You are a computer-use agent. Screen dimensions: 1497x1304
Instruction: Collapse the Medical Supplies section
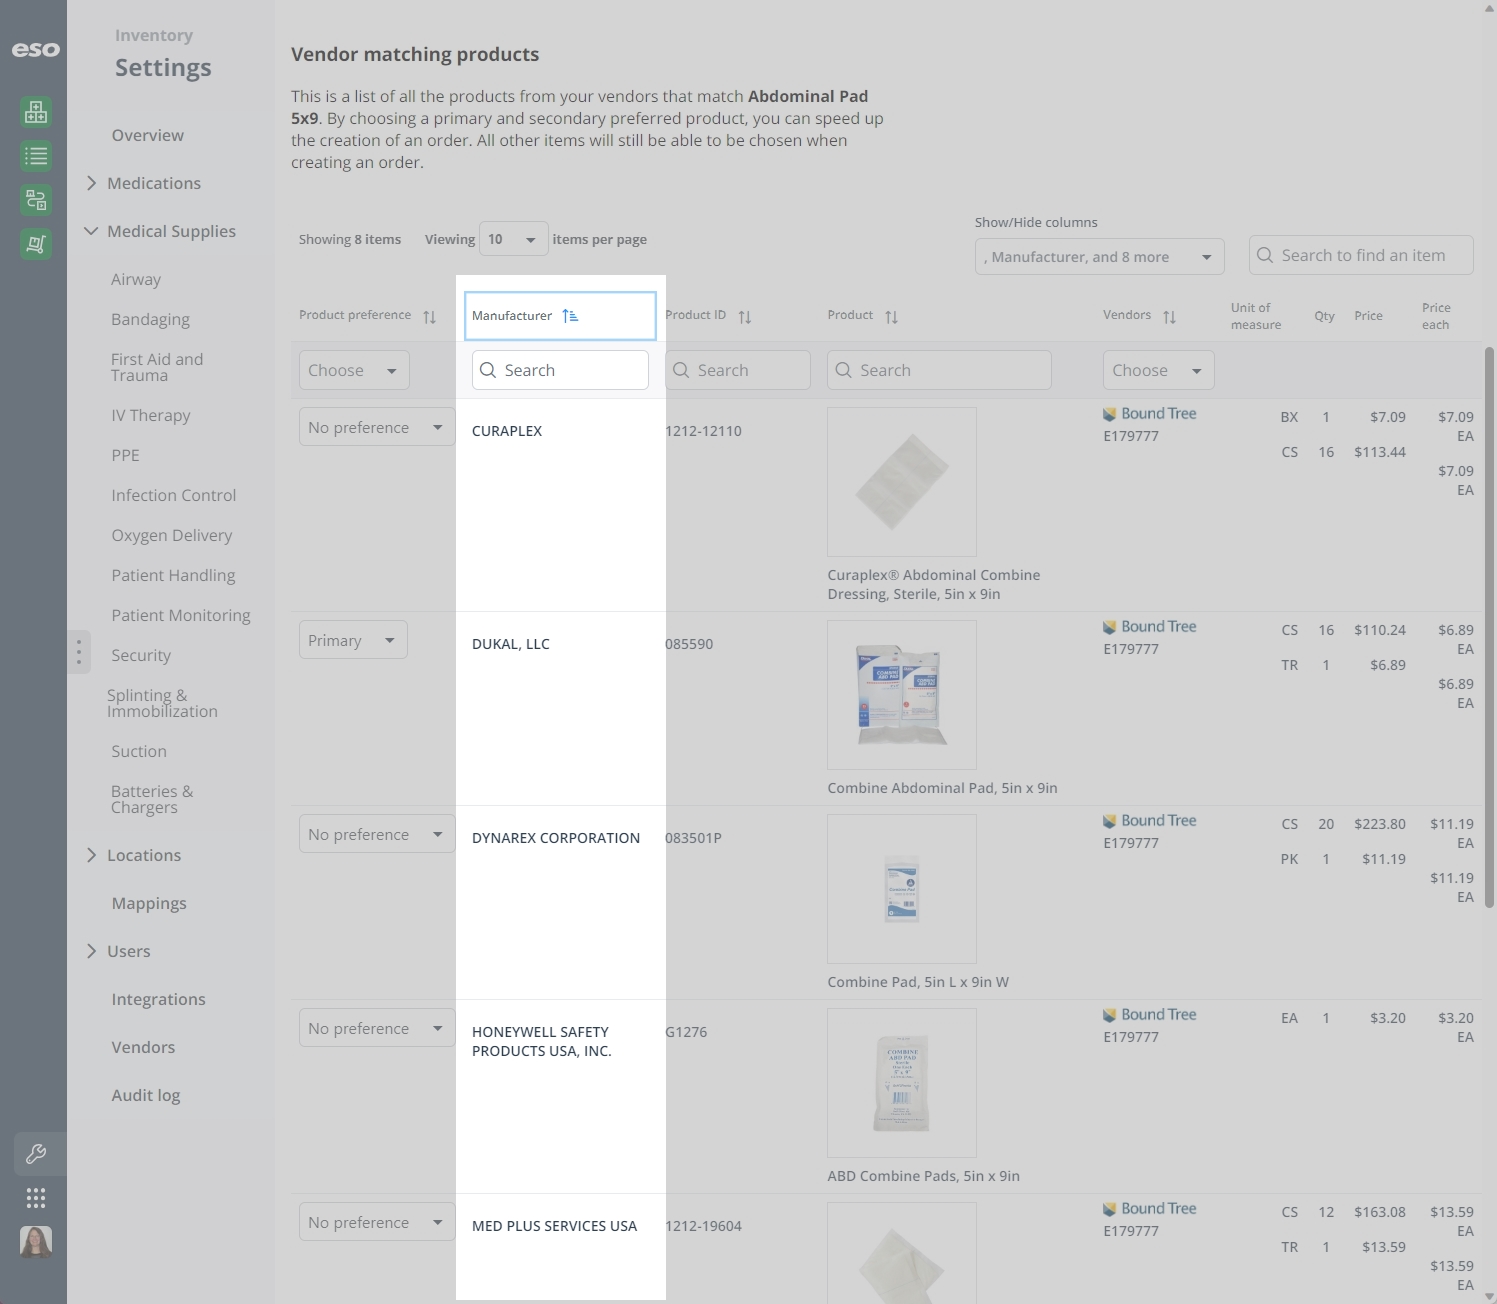(91, 231)
